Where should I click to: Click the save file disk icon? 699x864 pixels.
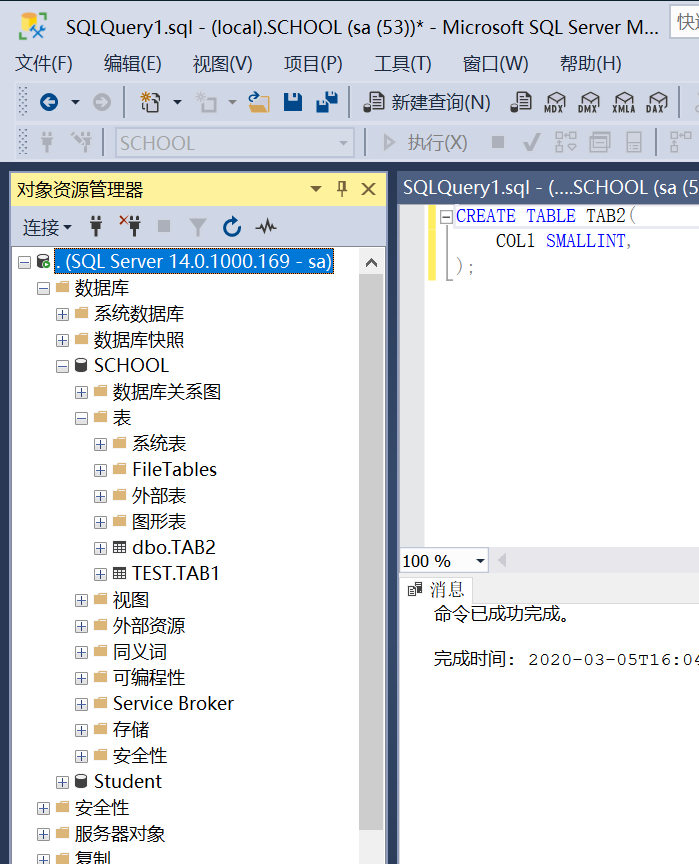(292, 102)
